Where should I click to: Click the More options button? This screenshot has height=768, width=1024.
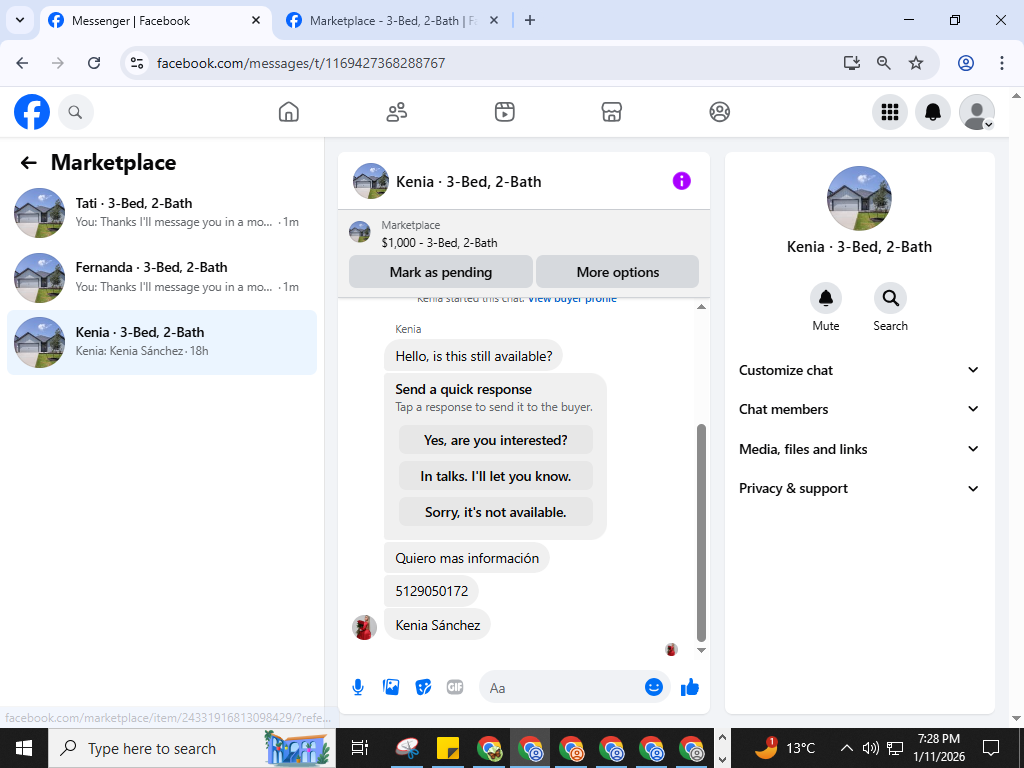618,272
